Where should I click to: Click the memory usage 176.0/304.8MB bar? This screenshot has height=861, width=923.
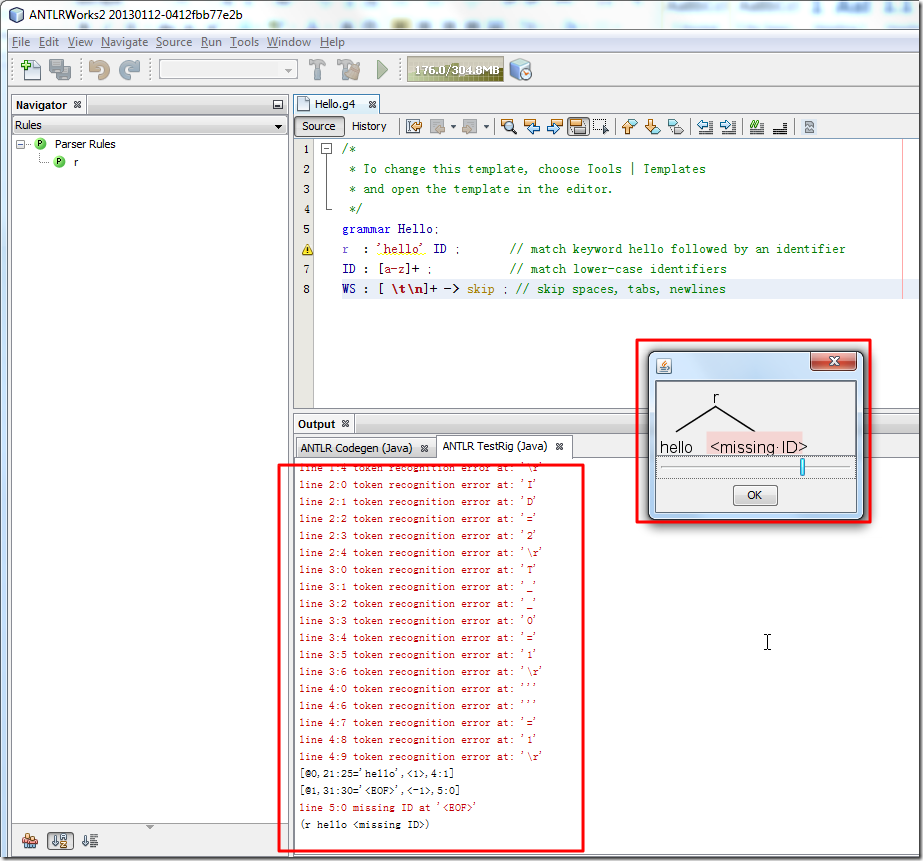coord(456,70)
